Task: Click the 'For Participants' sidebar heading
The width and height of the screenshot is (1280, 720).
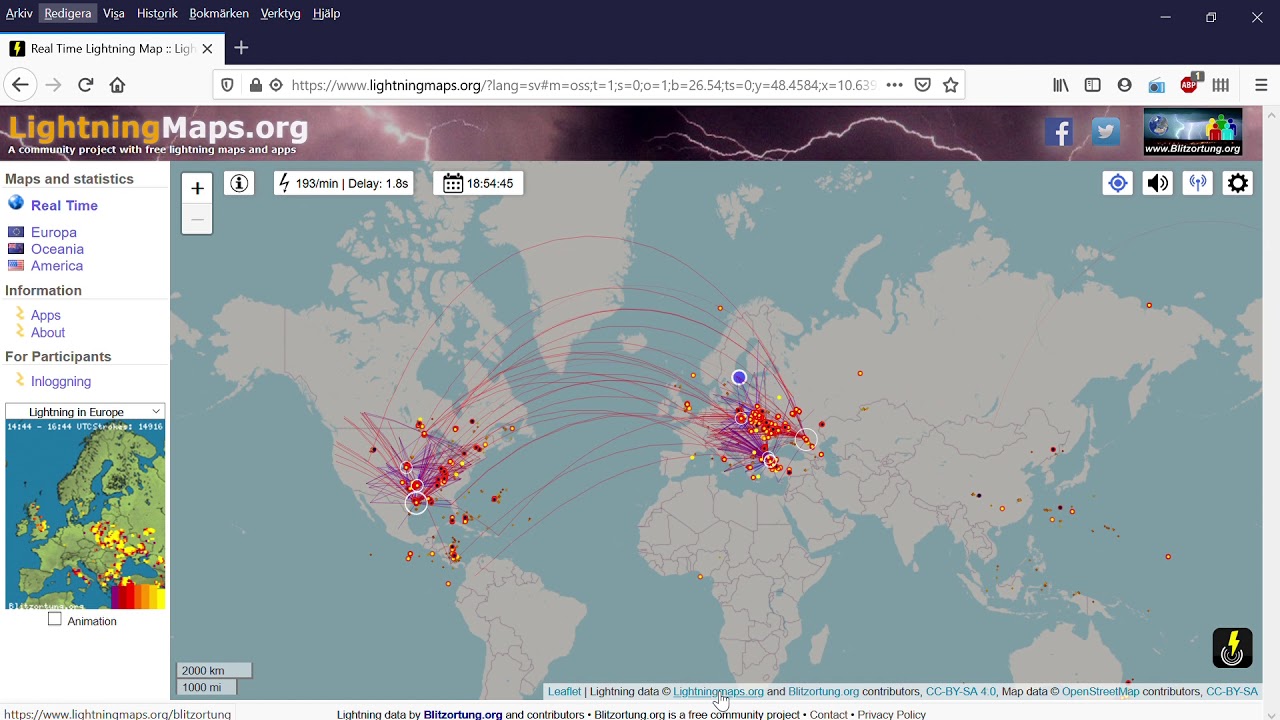Action: click(58, 356)
